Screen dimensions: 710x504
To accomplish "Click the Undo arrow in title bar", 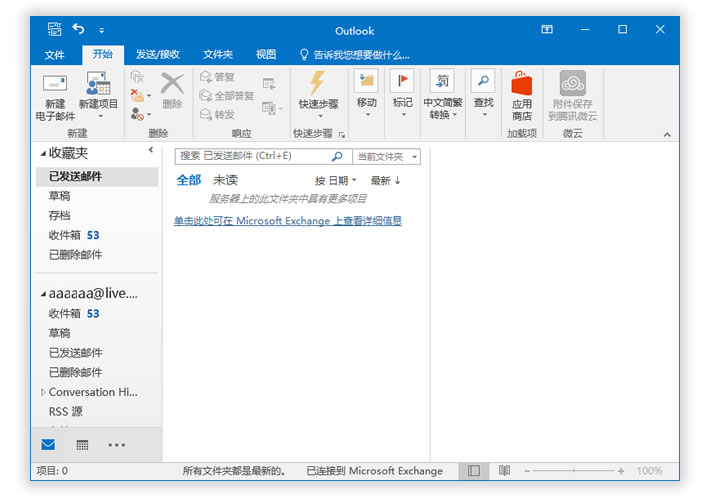I will tap(79, 29).
